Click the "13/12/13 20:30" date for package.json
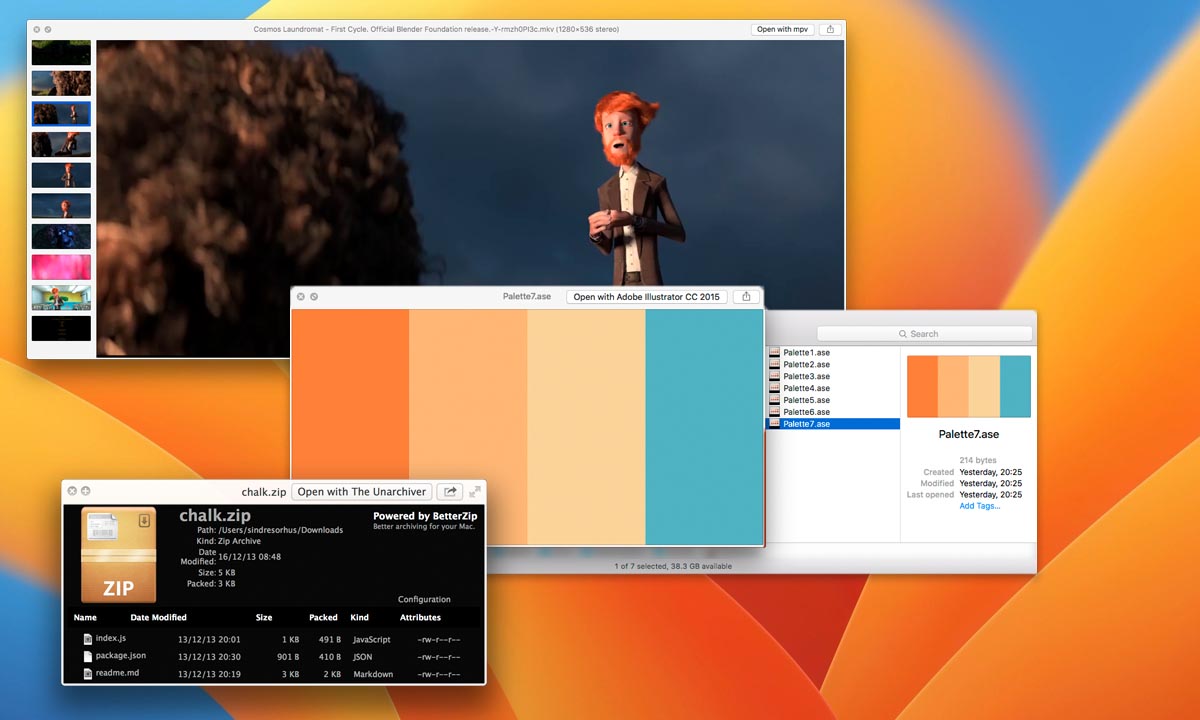 pyautogui.click(x=209, y=657)
